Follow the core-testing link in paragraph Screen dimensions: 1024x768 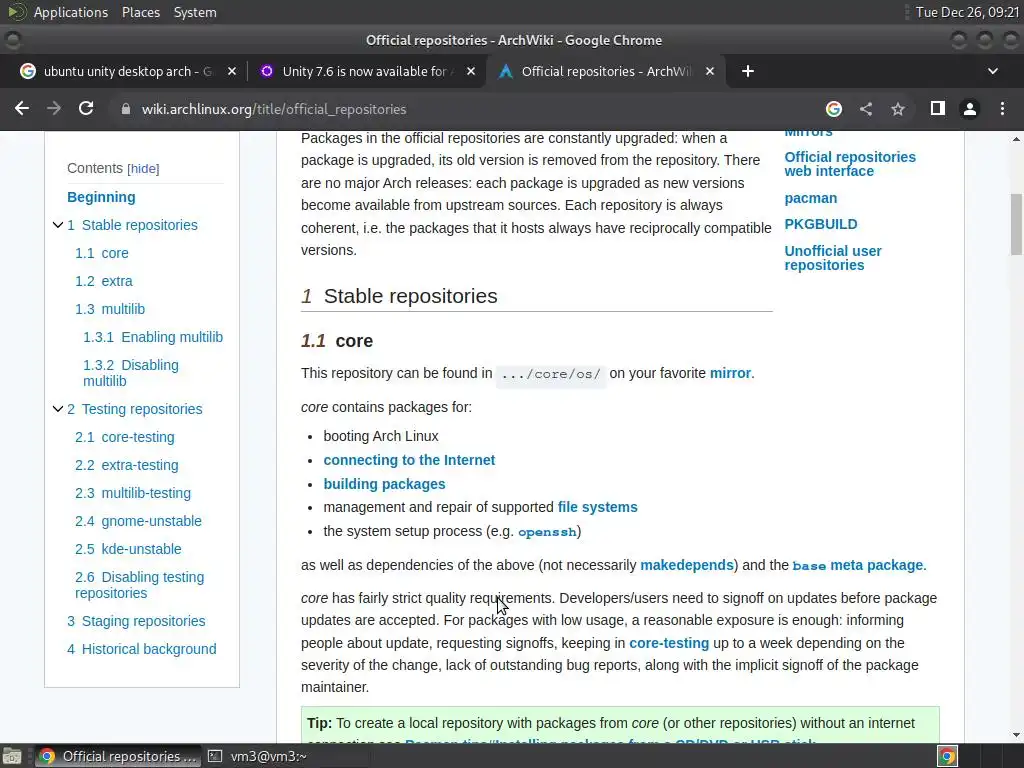point(669,643)
